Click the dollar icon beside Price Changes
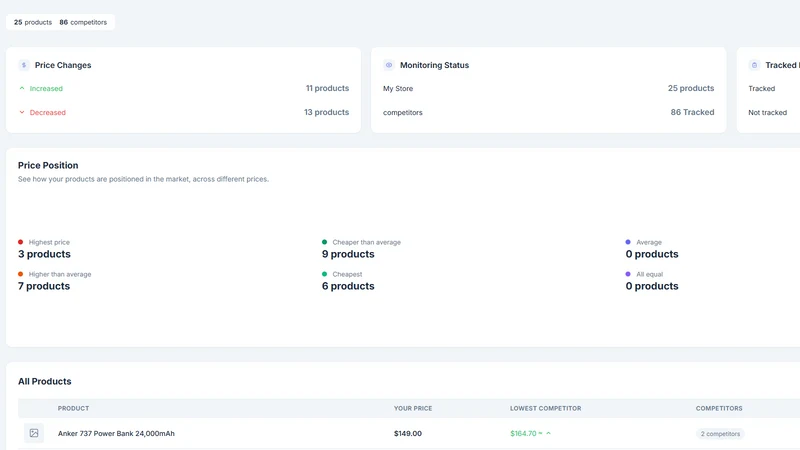Image resolution: width=800 pixels, height=450 pixels. [23, 65]
